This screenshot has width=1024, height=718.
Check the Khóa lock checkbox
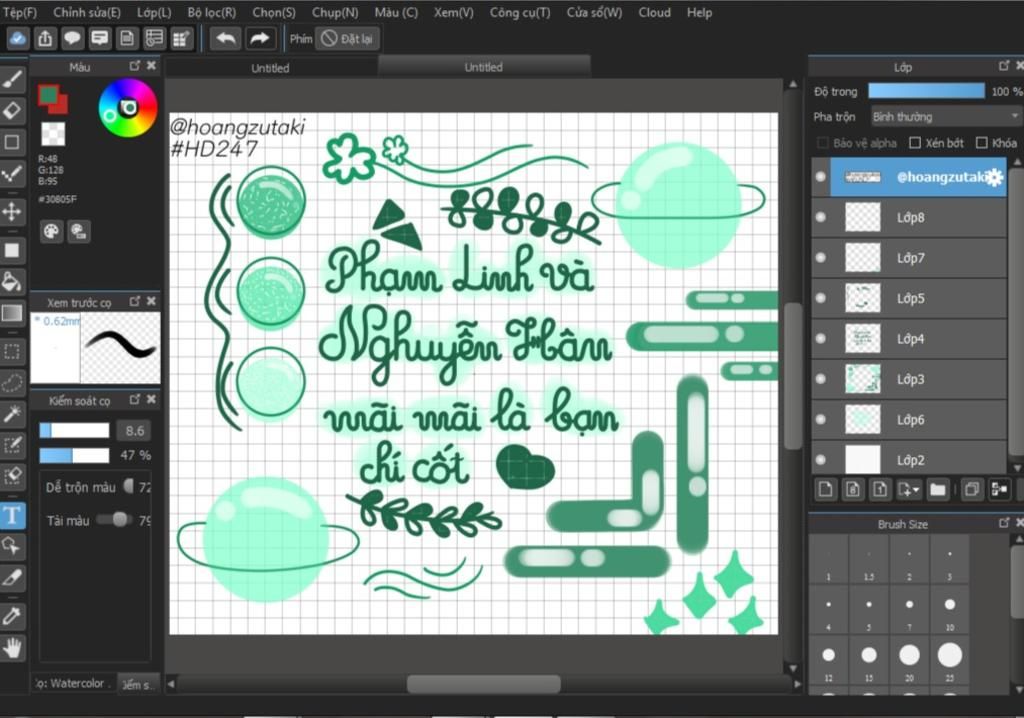tap(981, 143)
